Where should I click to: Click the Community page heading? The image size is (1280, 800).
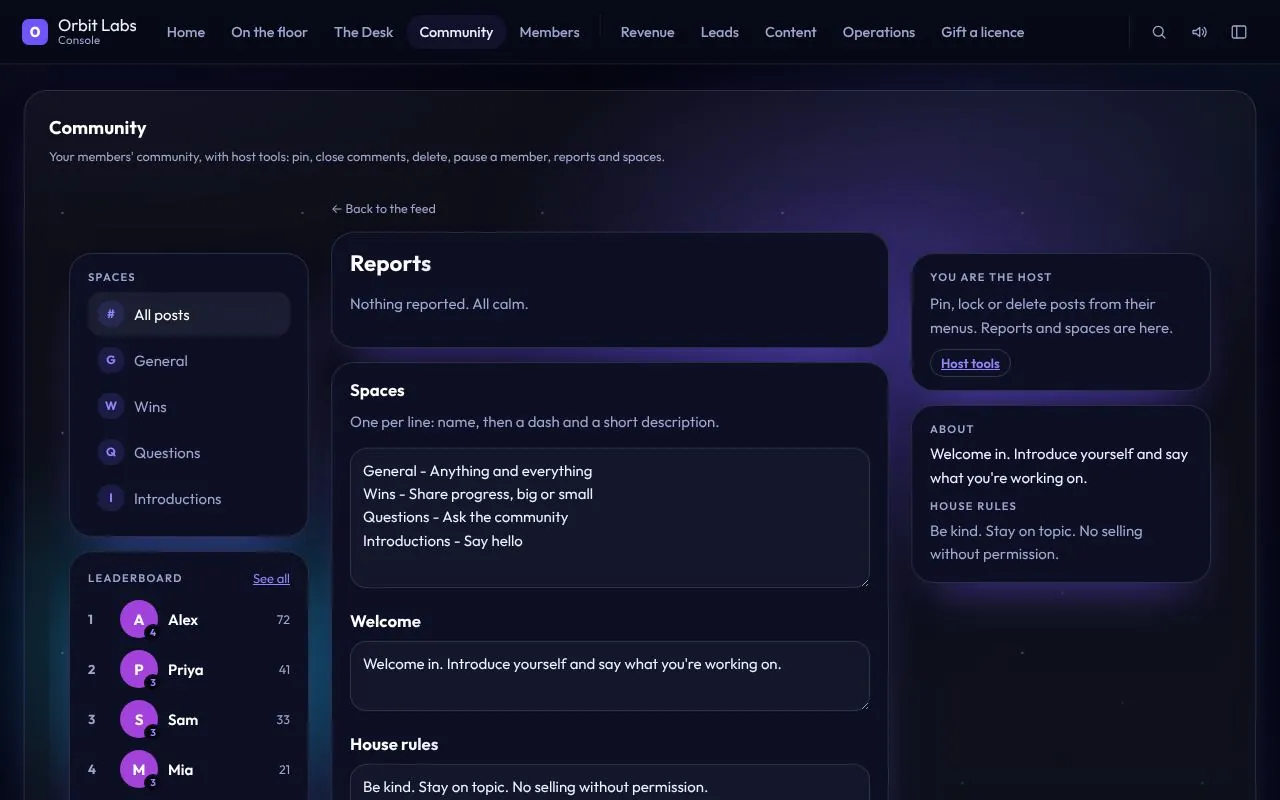(98, 128)
